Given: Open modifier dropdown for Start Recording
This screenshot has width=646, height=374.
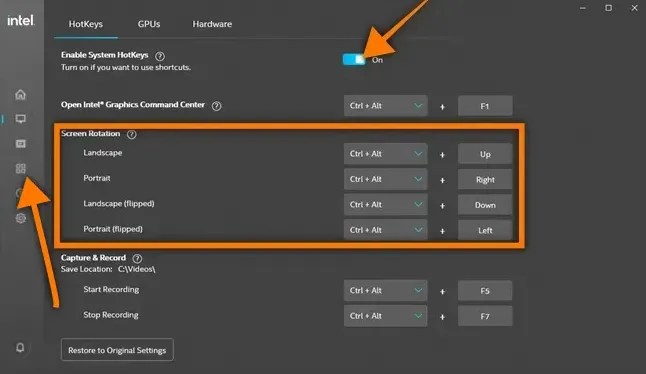Looking at the screenshot, I should pyautogui.click(x=386, y=291).
